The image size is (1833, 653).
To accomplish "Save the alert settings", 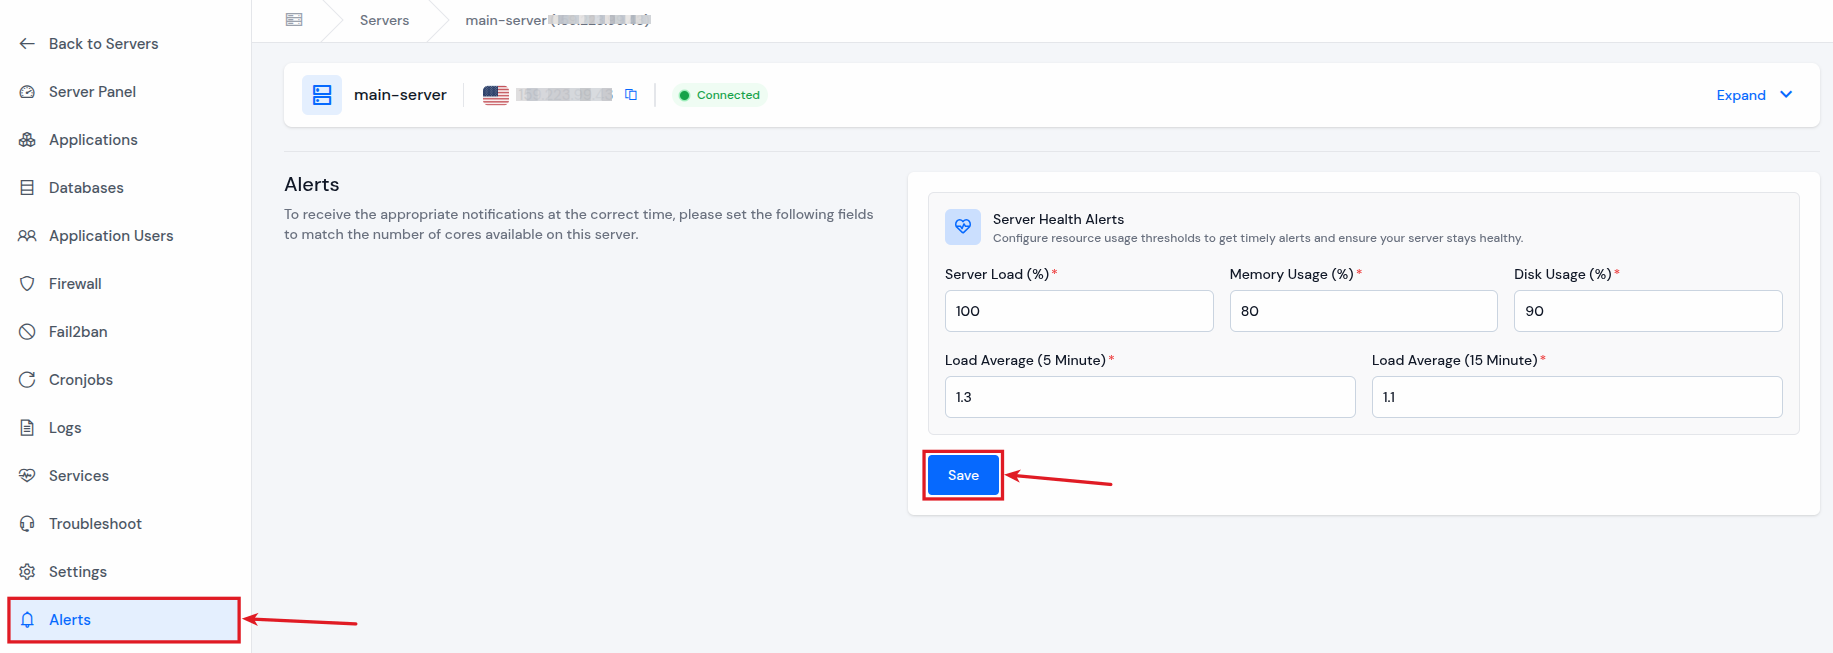I will click(963, 475).
